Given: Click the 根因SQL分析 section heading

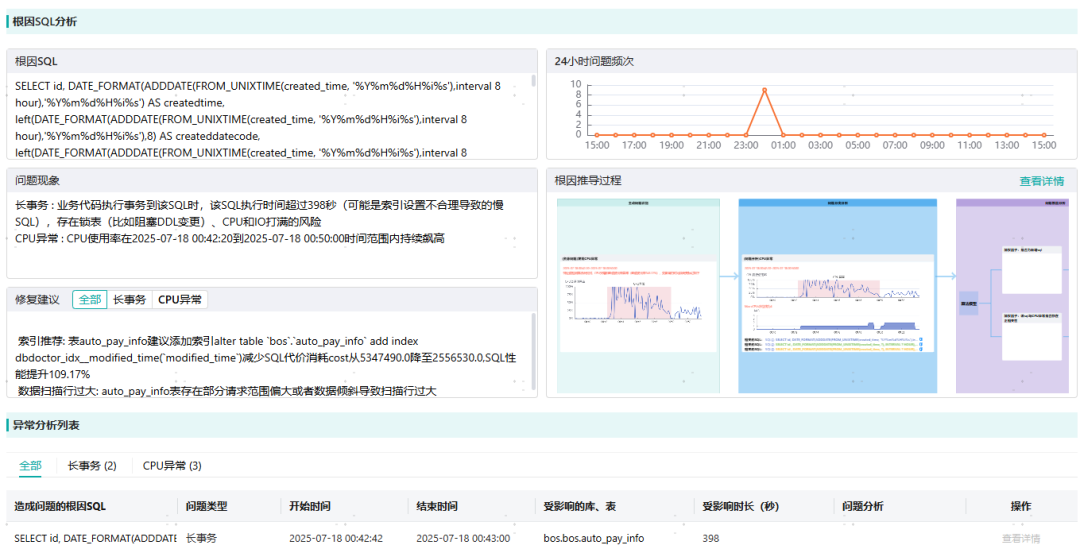Looking at the screenshot, I should (x=45, y=21).
